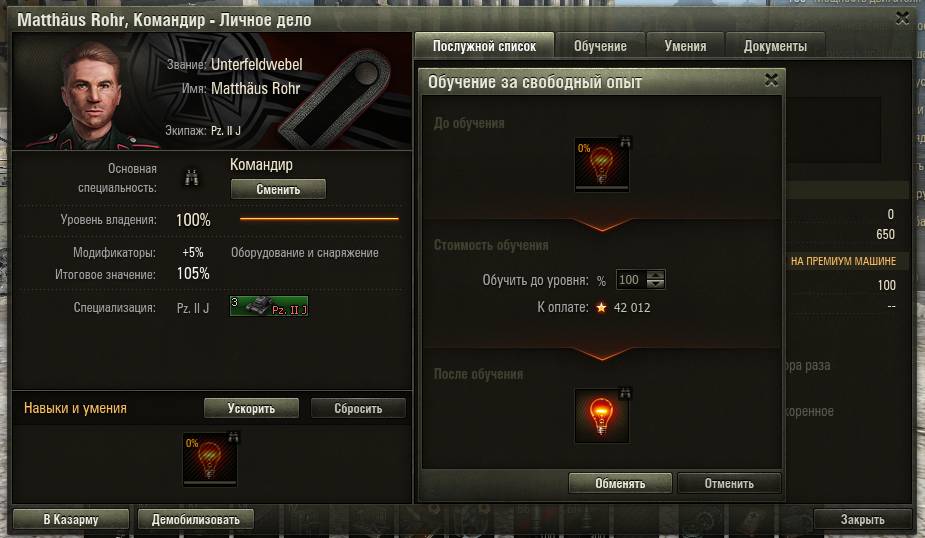Open the Документы tab
This screenshot has width=925, height=538.
(775, 46)
